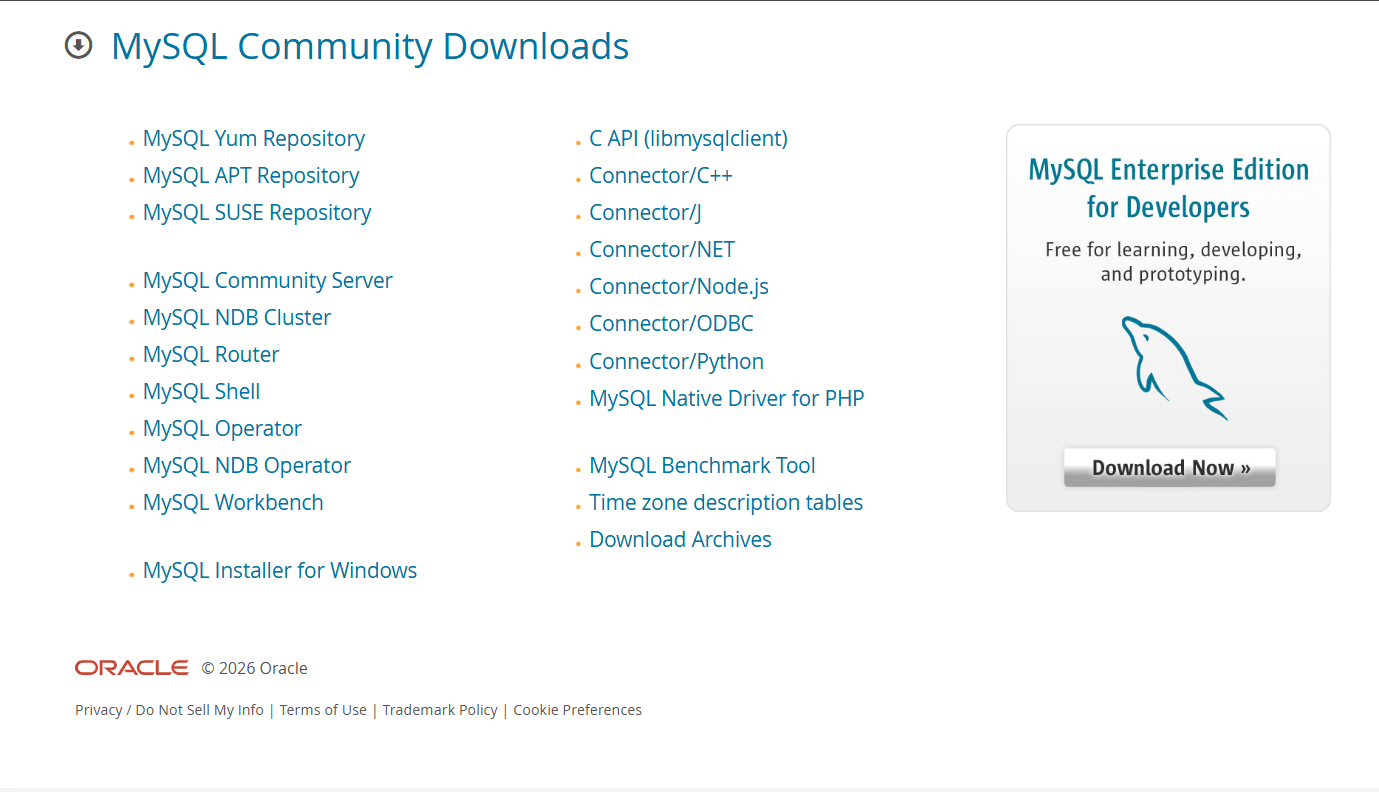The image size is (1379, 792).
Task: Select Connector/C++ download link
Action: coord(661,175)
